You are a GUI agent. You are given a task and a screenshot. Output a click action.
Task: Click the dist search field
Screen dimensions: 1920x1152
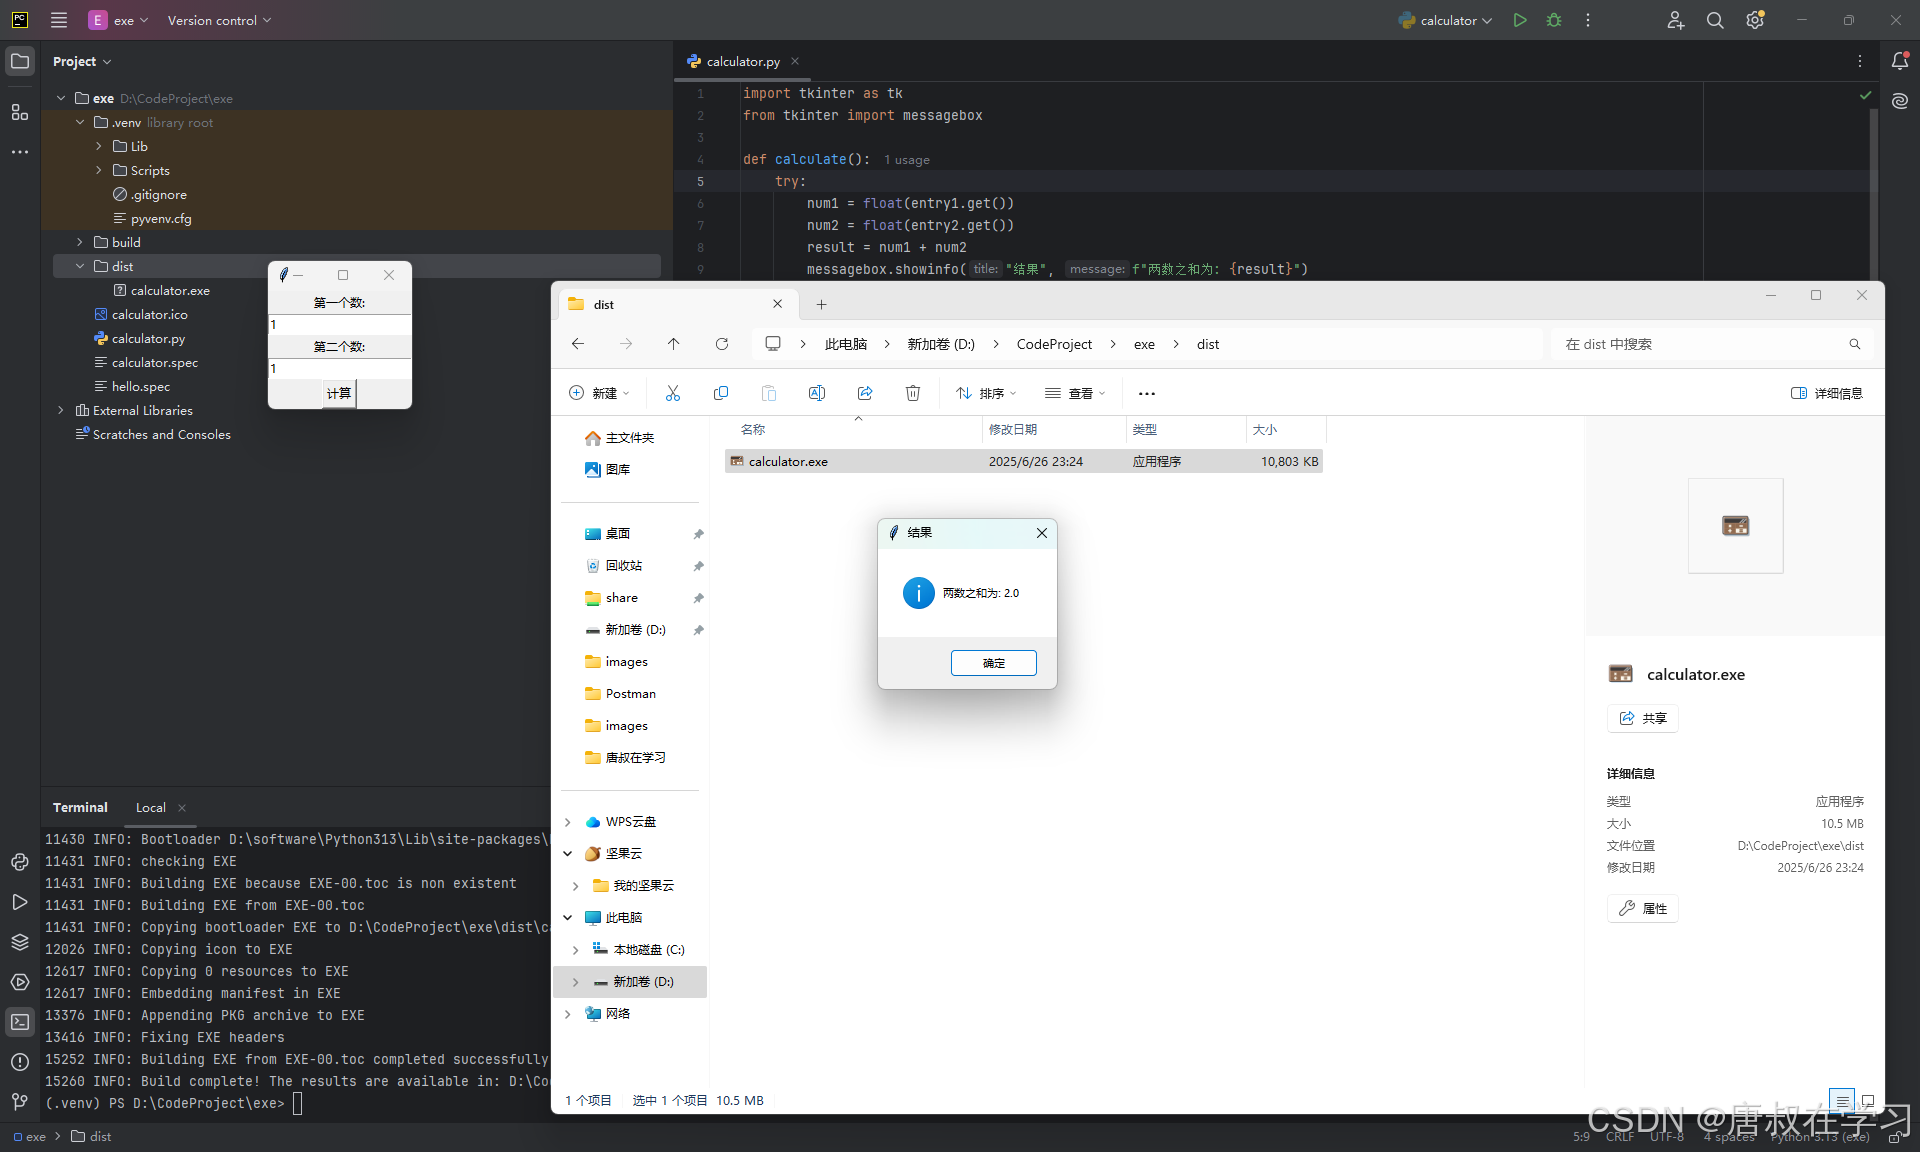[1700, 344]
